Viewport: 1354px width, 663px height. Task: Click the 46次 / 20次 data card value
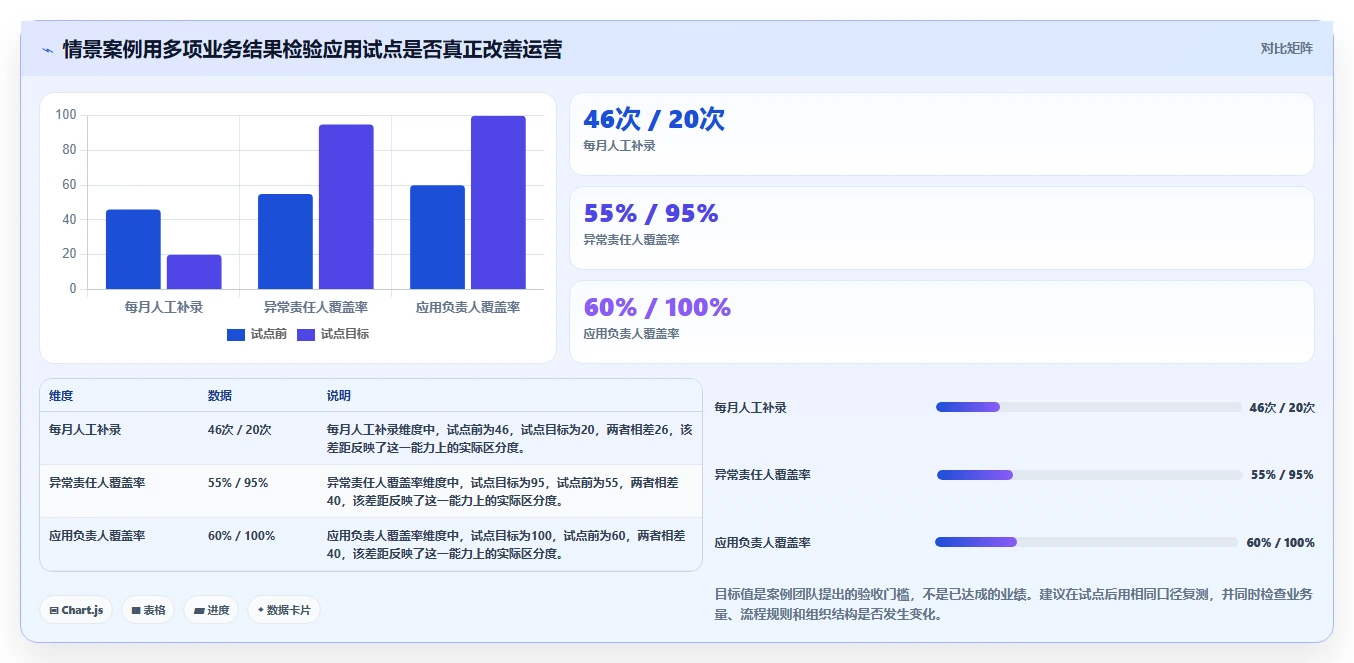coord(654,119)
